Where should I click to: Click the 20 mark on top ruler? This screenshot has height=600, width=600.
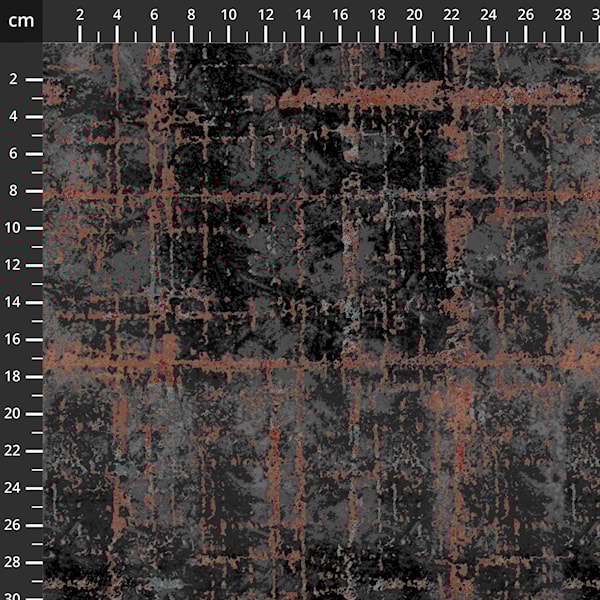[x=414, y=15]
